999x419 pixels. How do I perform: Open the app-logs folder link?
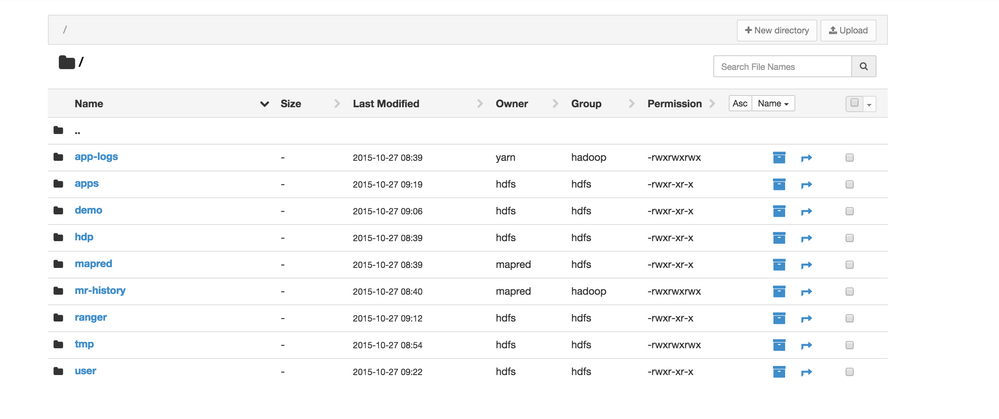pos(96,157)
